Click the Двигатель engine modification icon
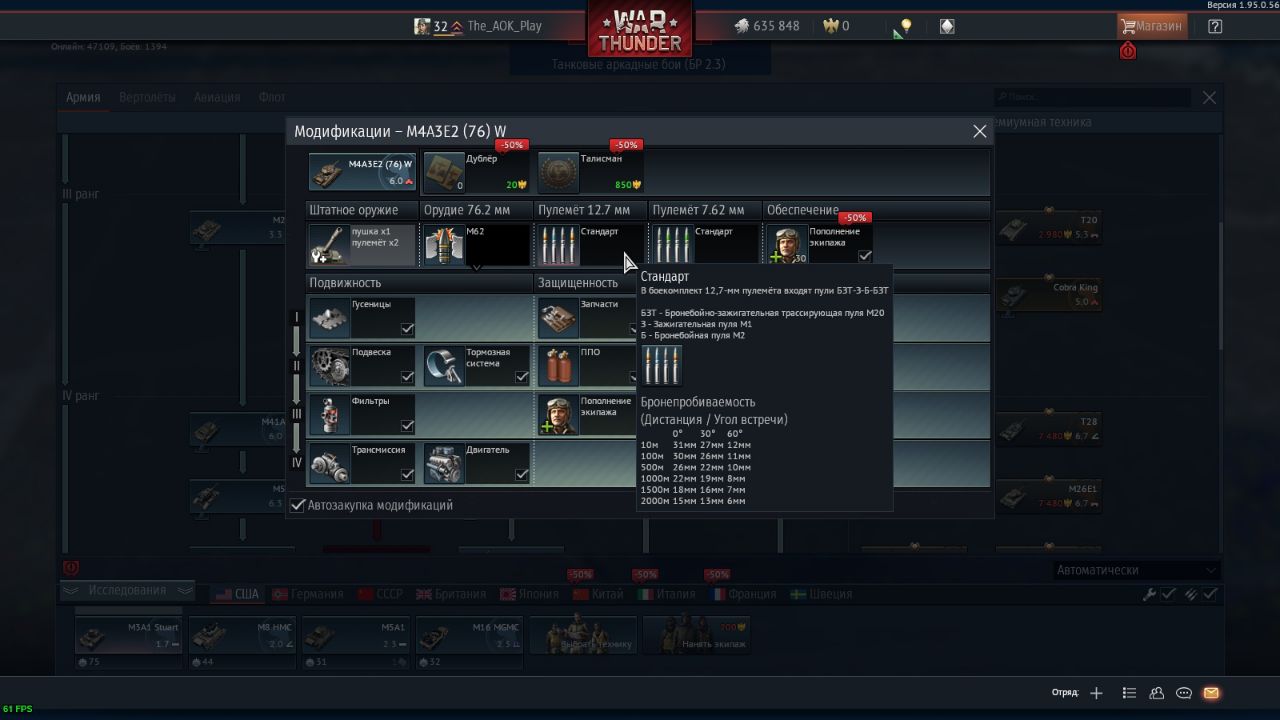 [443, 464]
